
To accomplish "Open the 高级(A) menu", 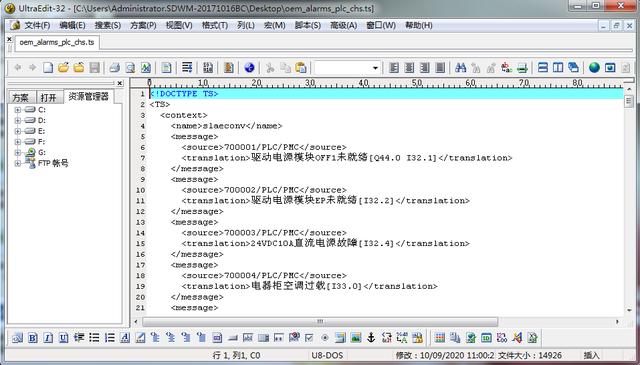I will click(343, 25).
